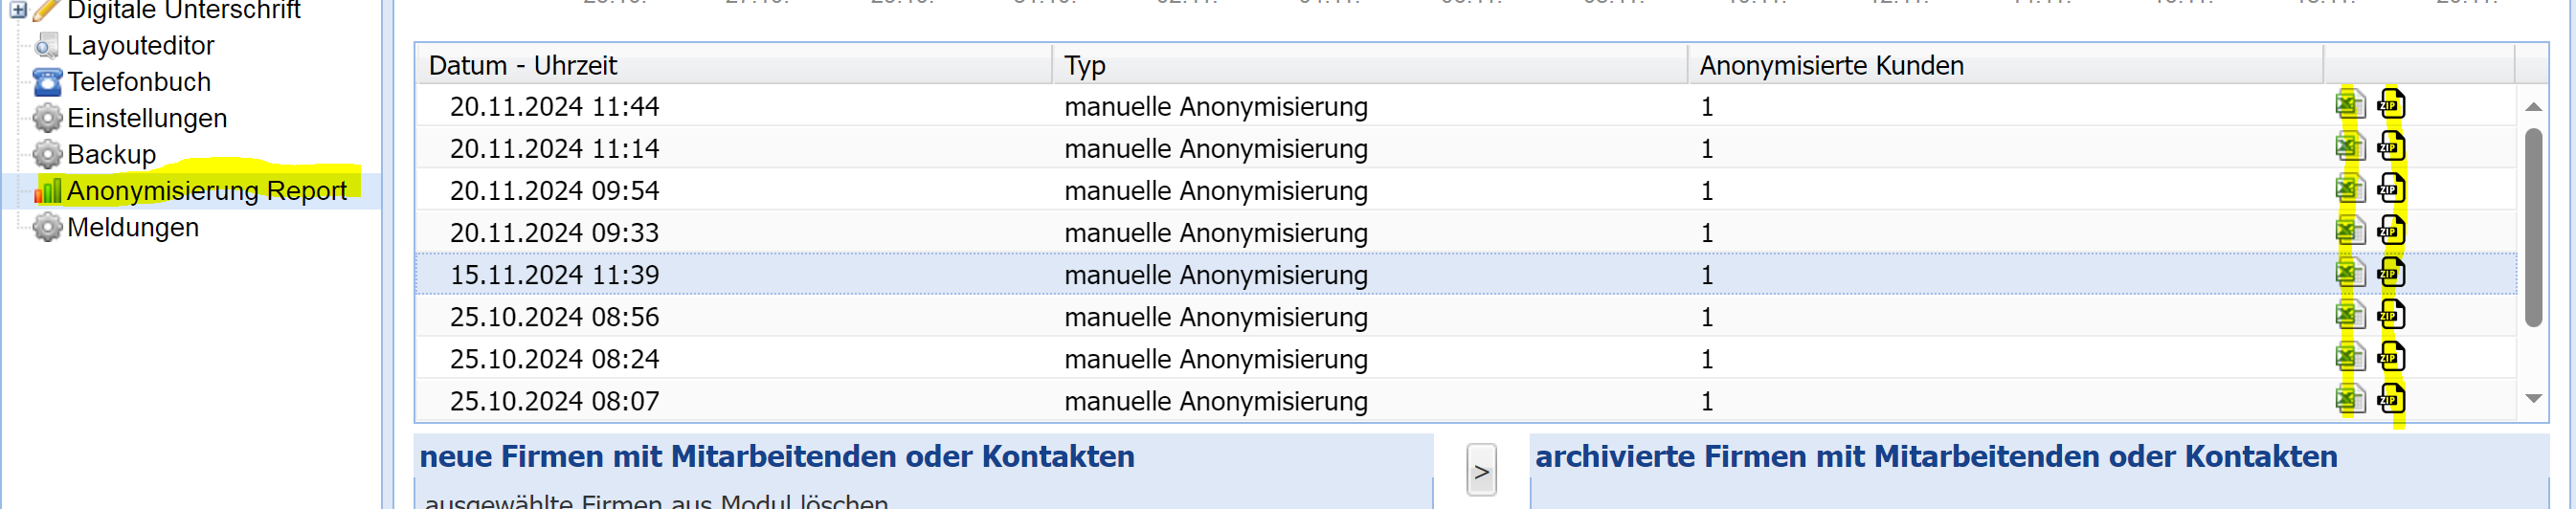Click the > button between company panels
This screenshot has height=509, width=2576.
pyautogui.click(x=1481, y=470)
